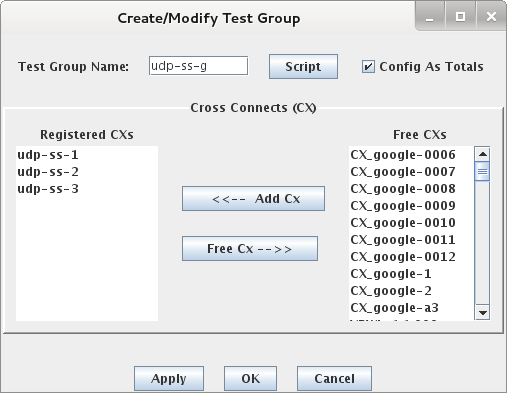
Task: Toggle the Config As Totals checkbox
Action: [x=368, y=67]
